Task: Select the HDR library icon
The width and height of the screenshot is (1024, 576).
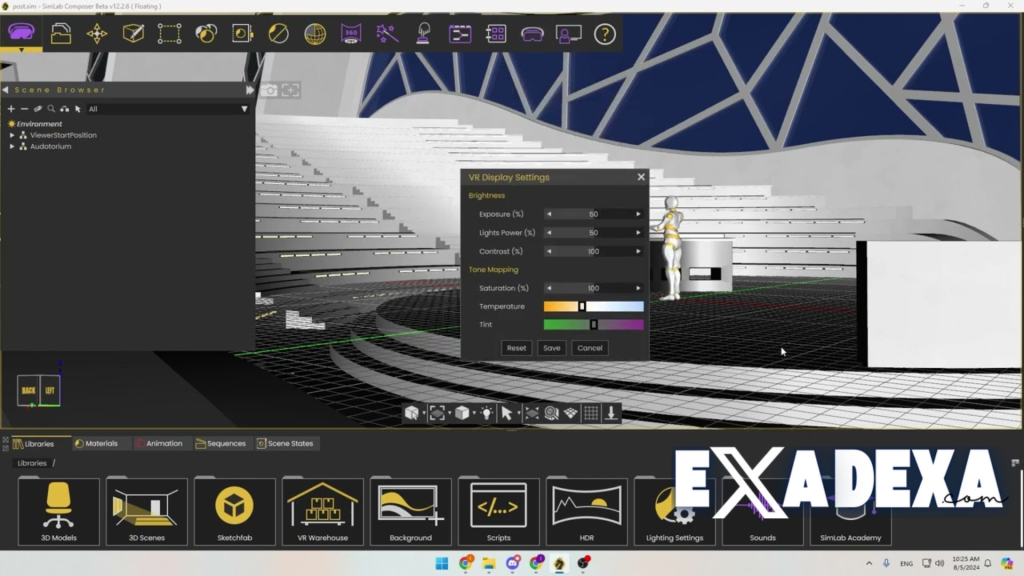Action: click(x=586, y=510)
